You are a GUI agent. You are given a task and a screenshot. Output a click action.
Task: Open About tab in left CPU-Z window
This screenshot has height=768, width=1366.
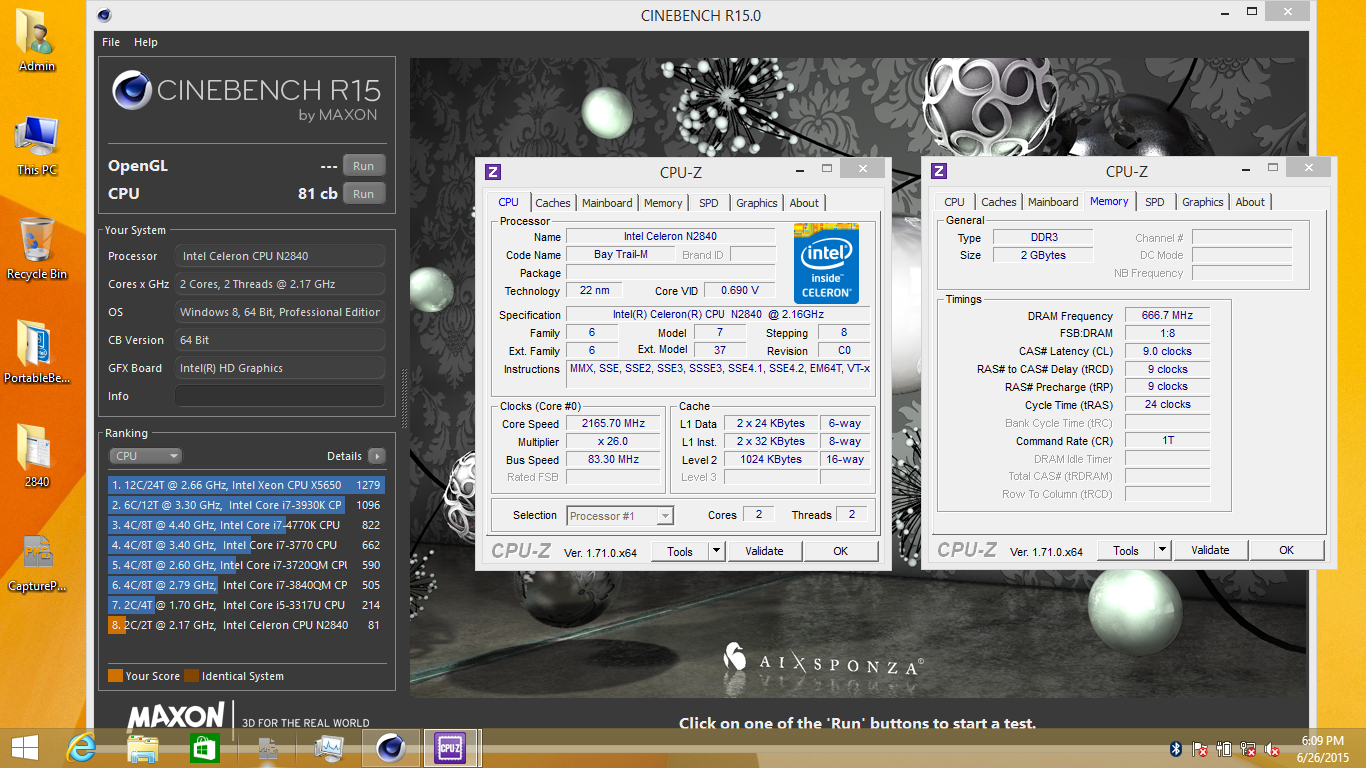pyautogui.click(x=804, y=203)
